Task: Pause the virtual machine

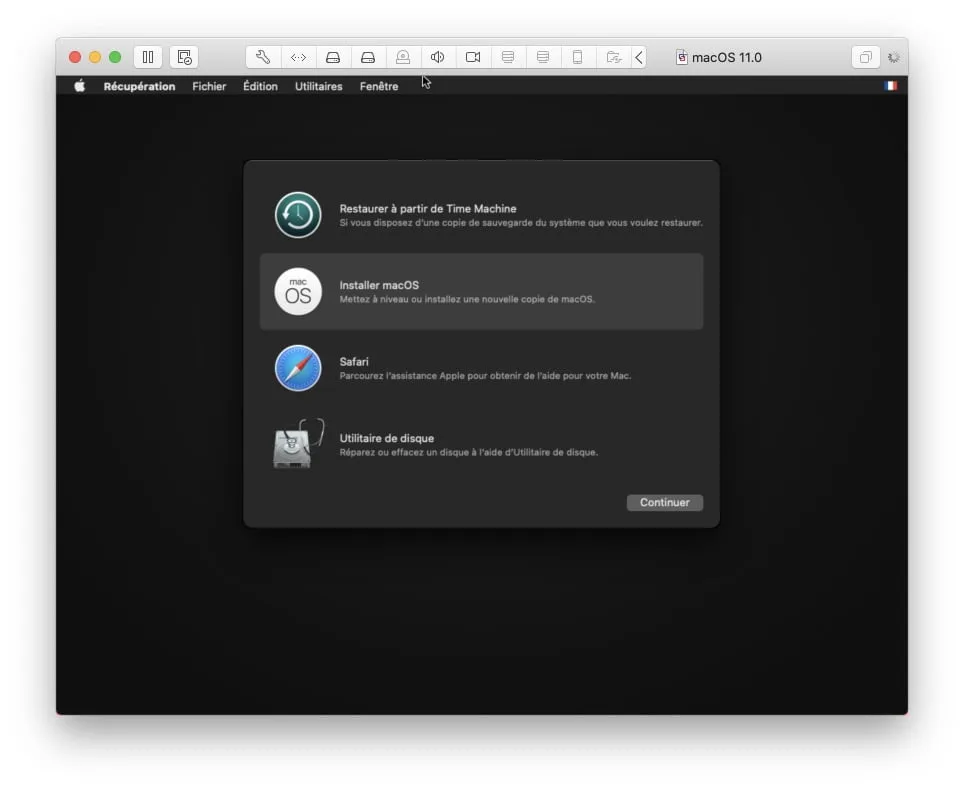Action: 147,57
